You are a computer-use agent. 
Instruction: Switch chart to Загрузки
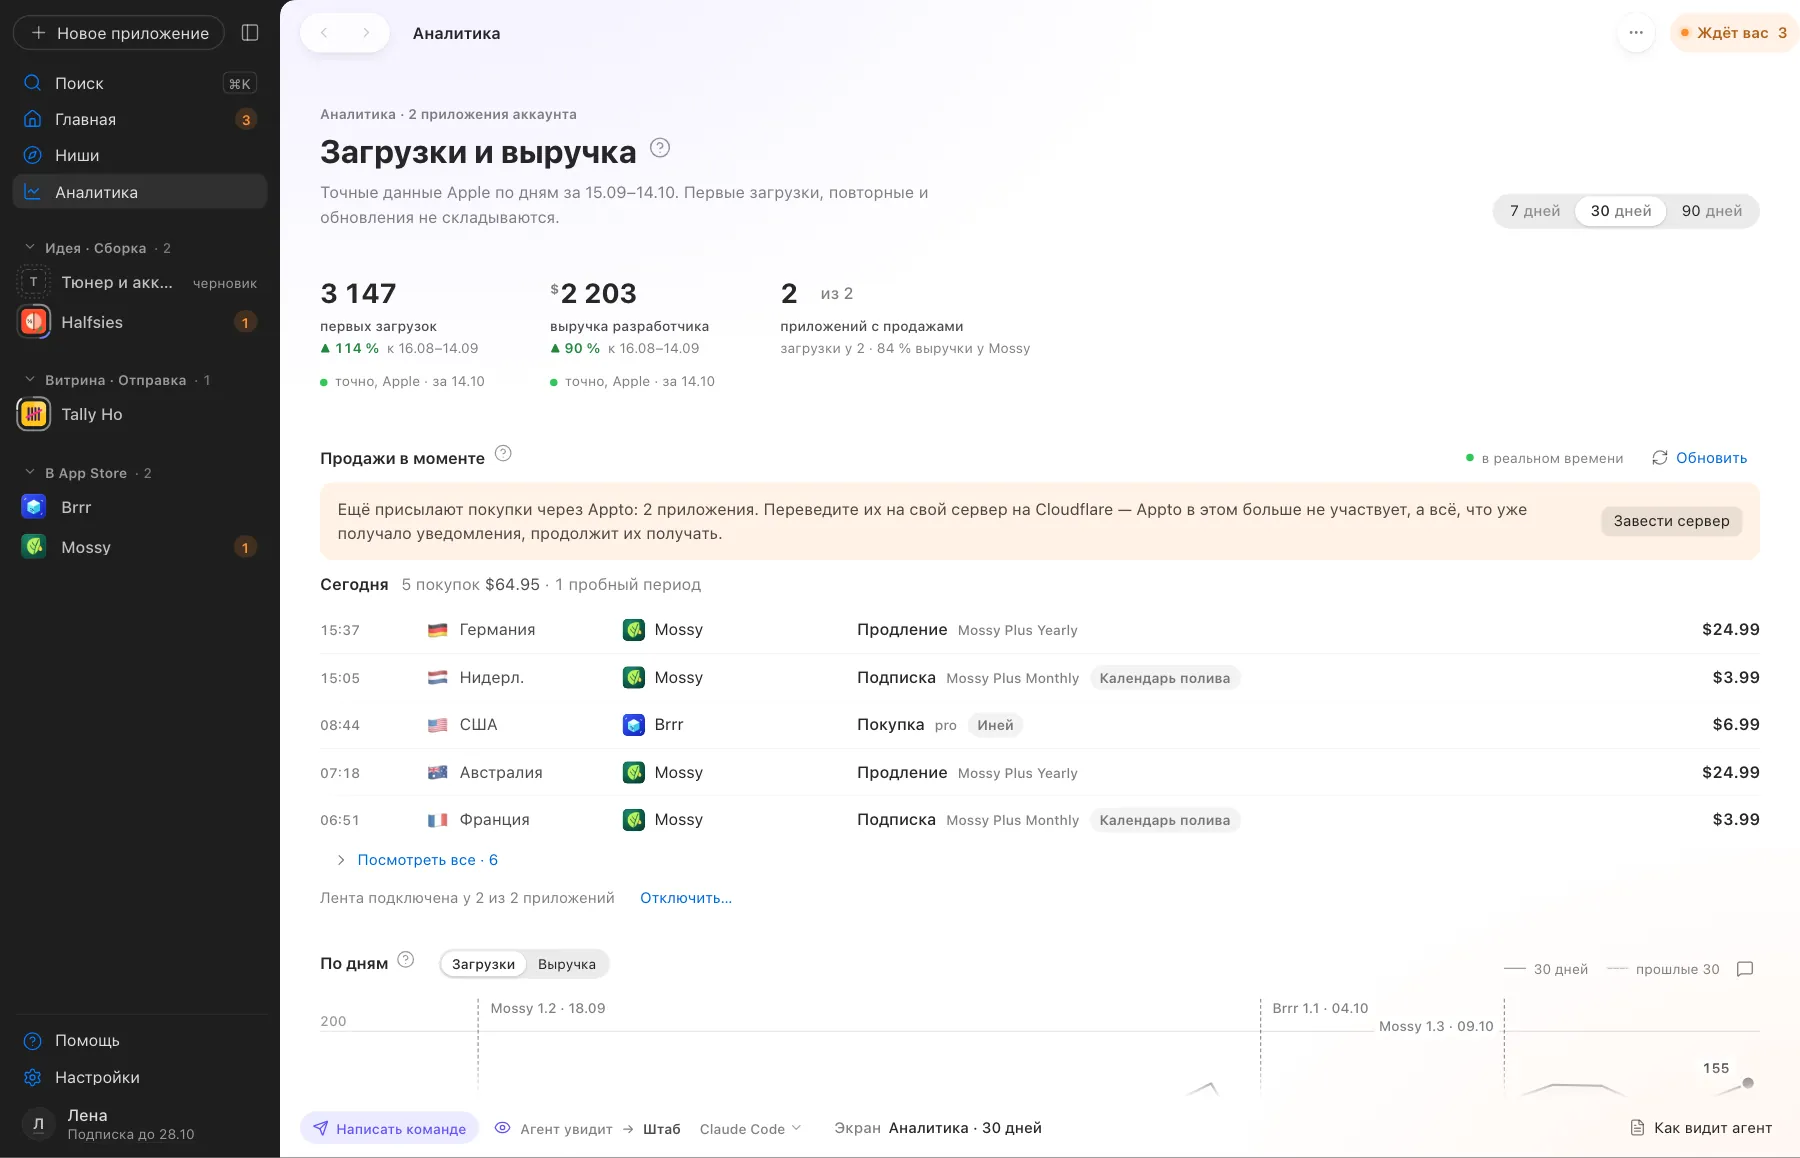[x=483, y=964]
